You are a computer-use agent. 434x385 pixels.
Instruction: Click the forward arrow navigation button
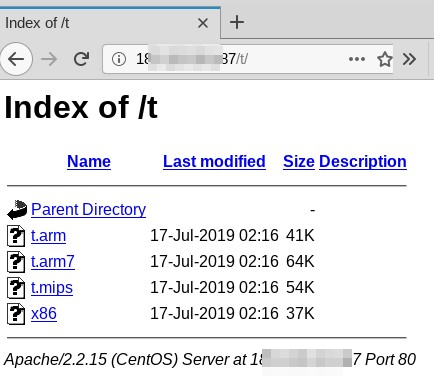(x=49, y=60)
